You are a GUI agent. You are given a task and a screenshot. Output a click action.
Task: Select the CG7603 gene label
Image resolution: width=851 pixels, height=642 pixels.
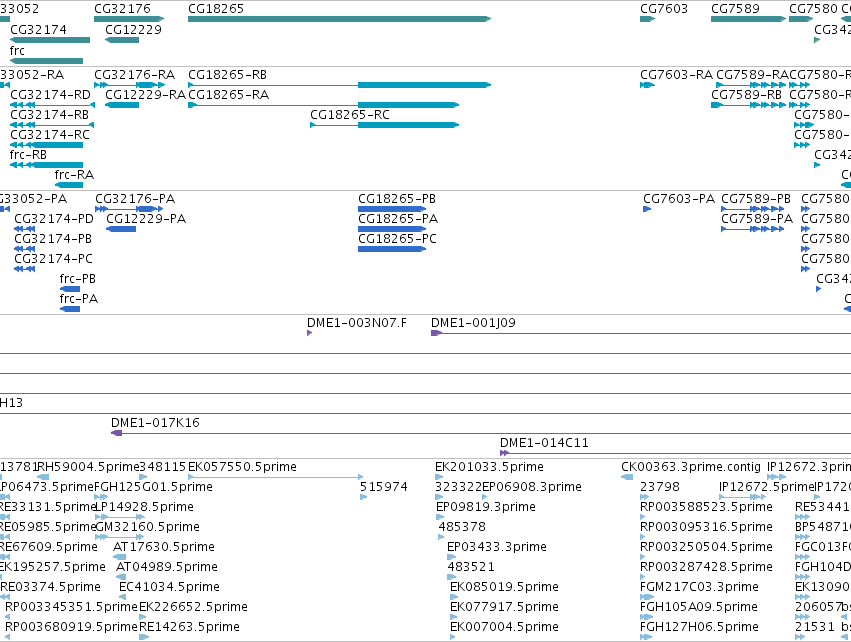click(664, 9)
